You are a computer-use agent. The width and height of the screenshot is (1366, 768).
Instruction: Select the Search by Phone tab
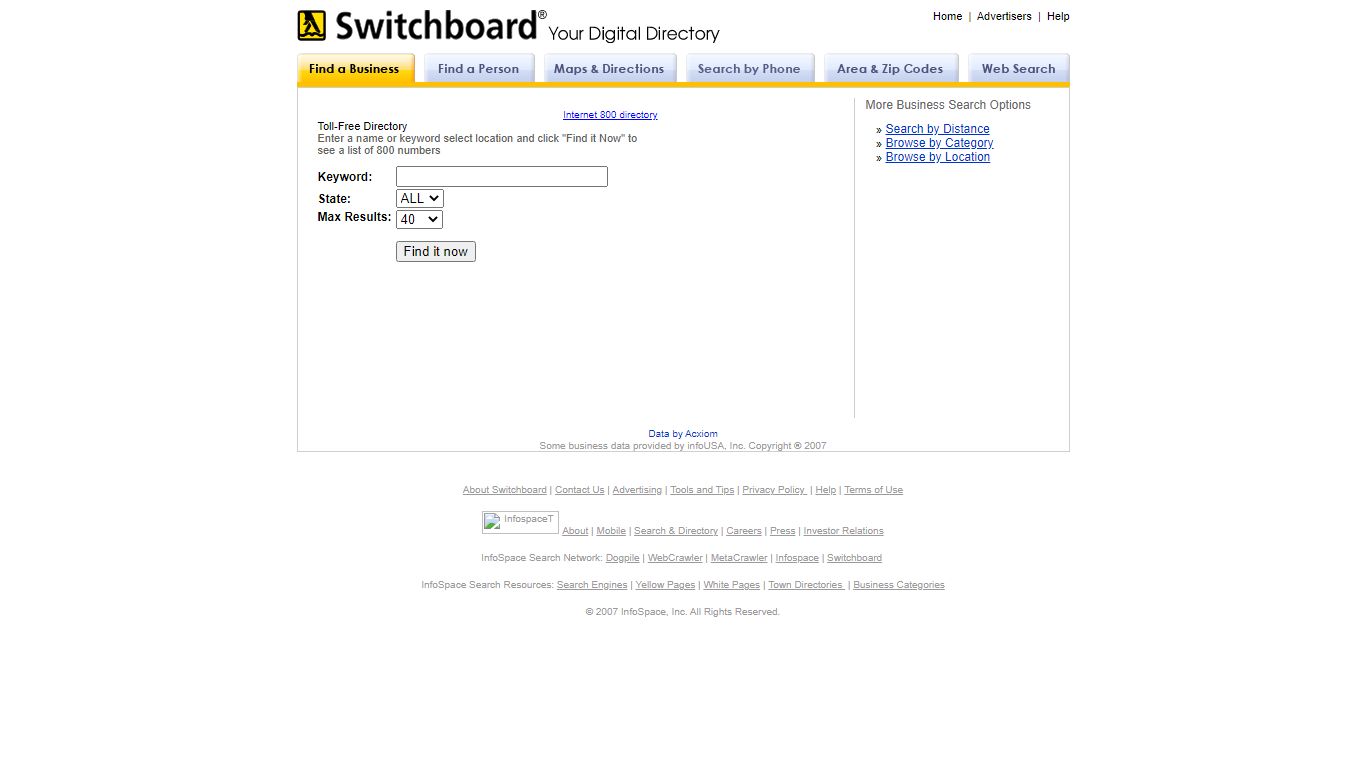749,68
